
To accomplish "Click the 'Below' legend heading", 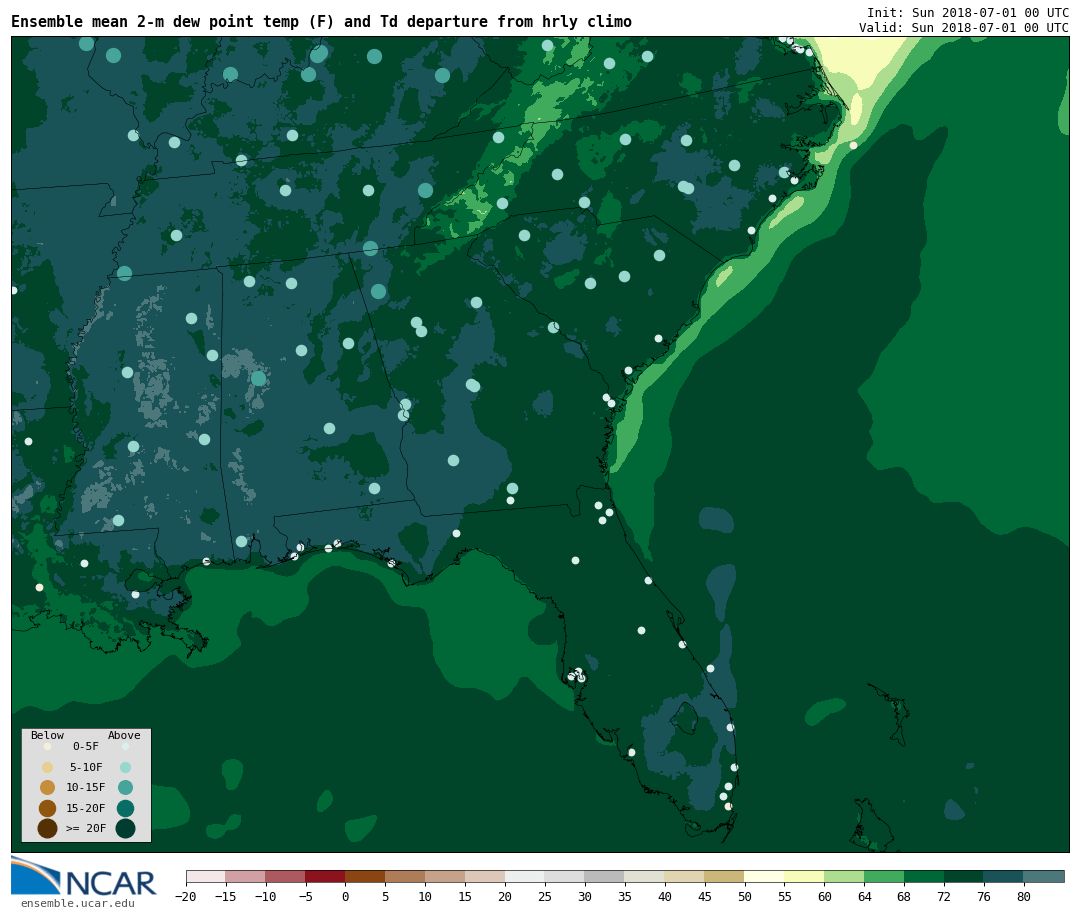I will (x=48, y=735).
